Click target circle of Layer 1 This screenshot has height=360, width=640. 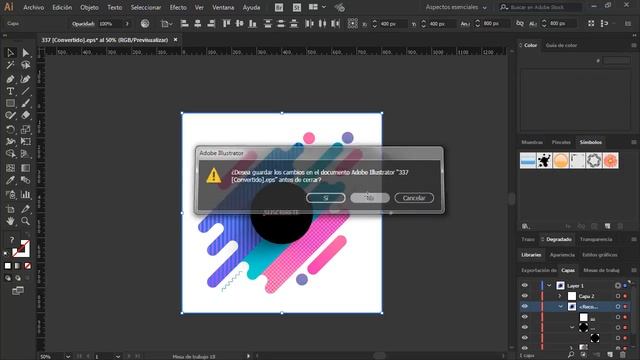click(618, 286)
